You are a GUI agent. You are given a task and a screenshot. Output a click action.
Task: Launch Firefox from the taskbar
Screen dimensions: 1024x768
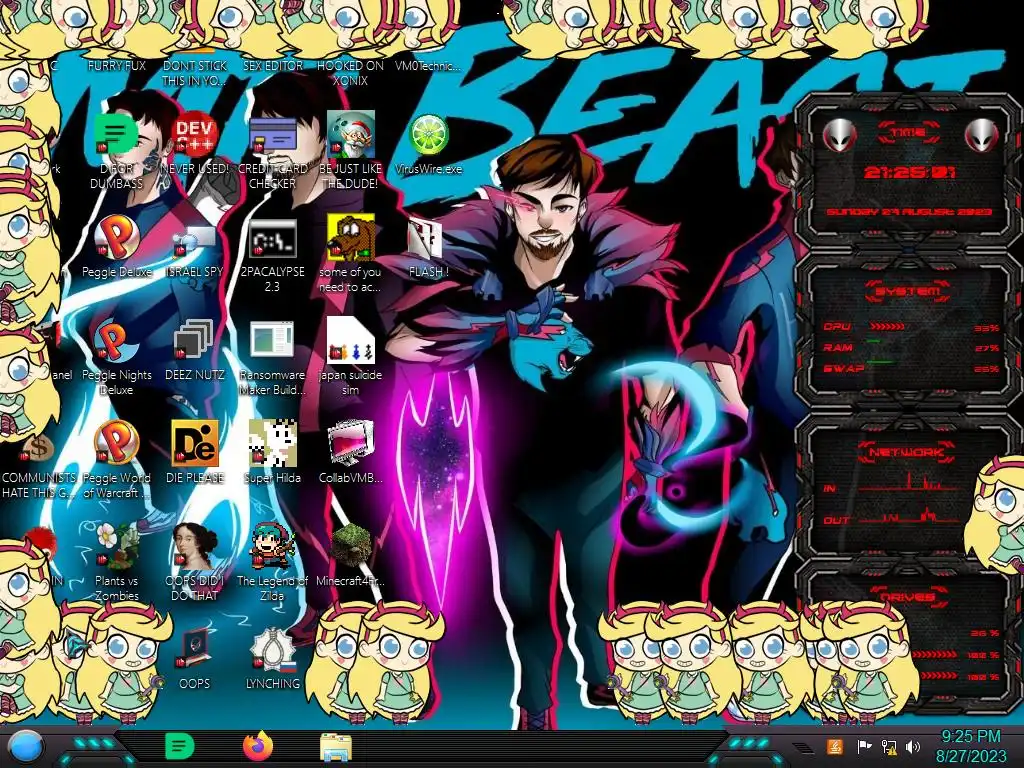(x=258, y=746)
